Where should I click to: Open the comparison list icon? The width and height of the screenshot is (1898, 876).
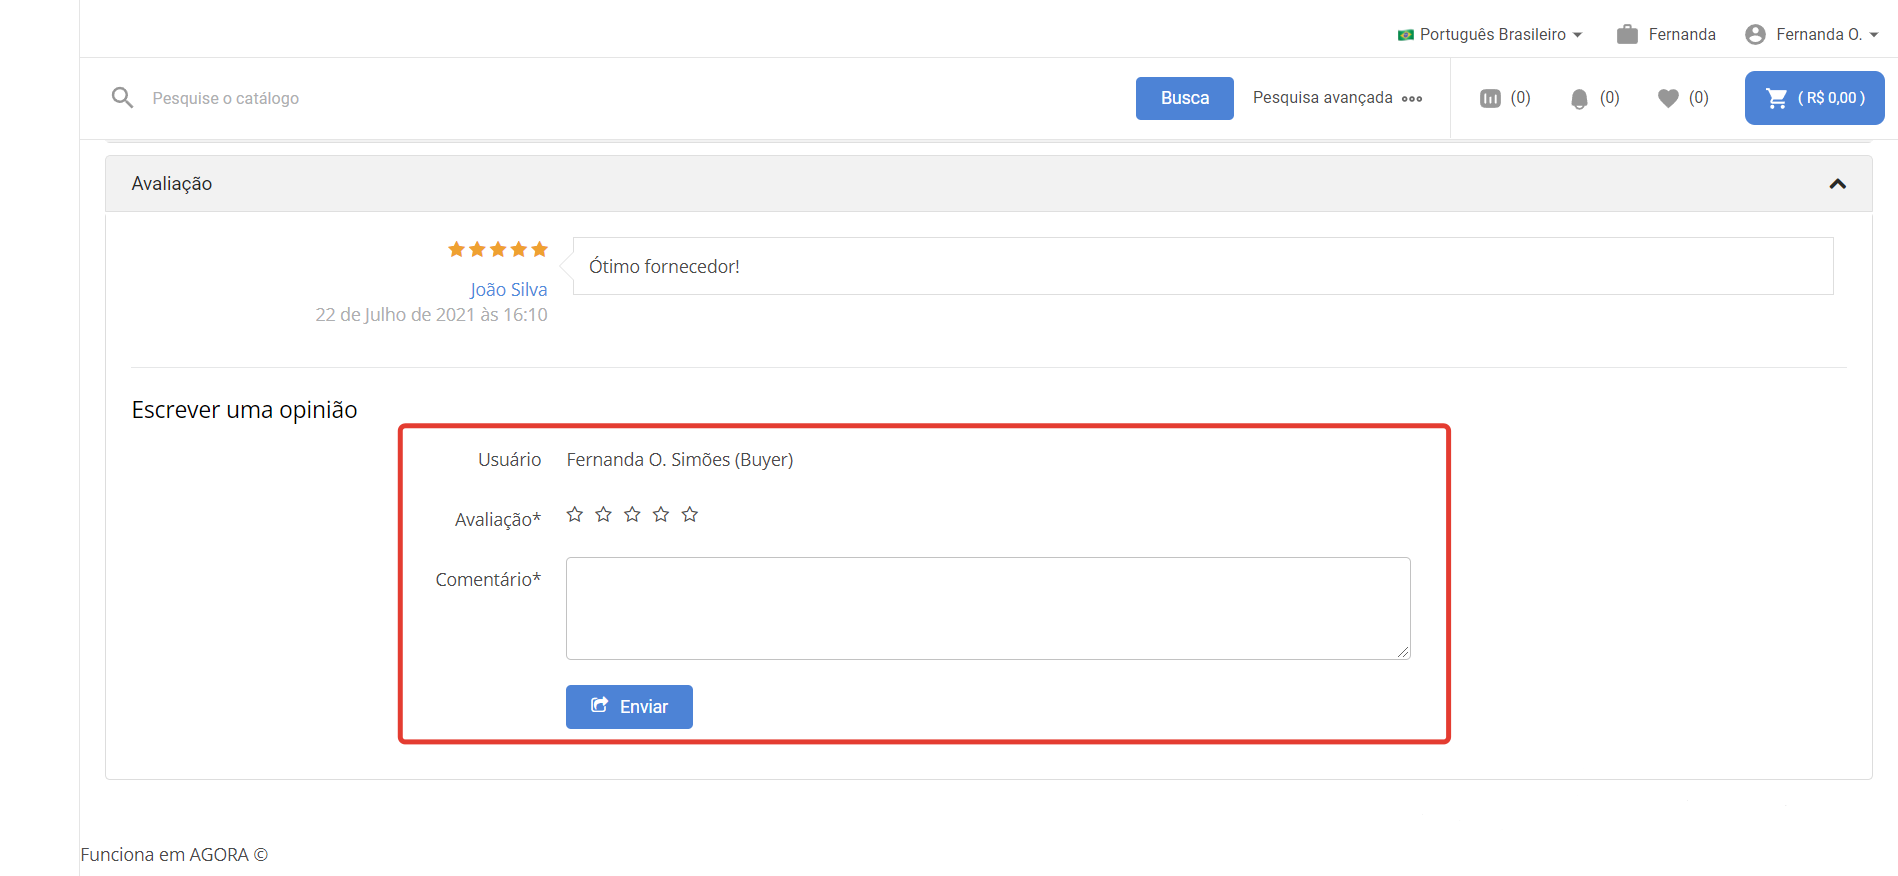[1490, 98]
